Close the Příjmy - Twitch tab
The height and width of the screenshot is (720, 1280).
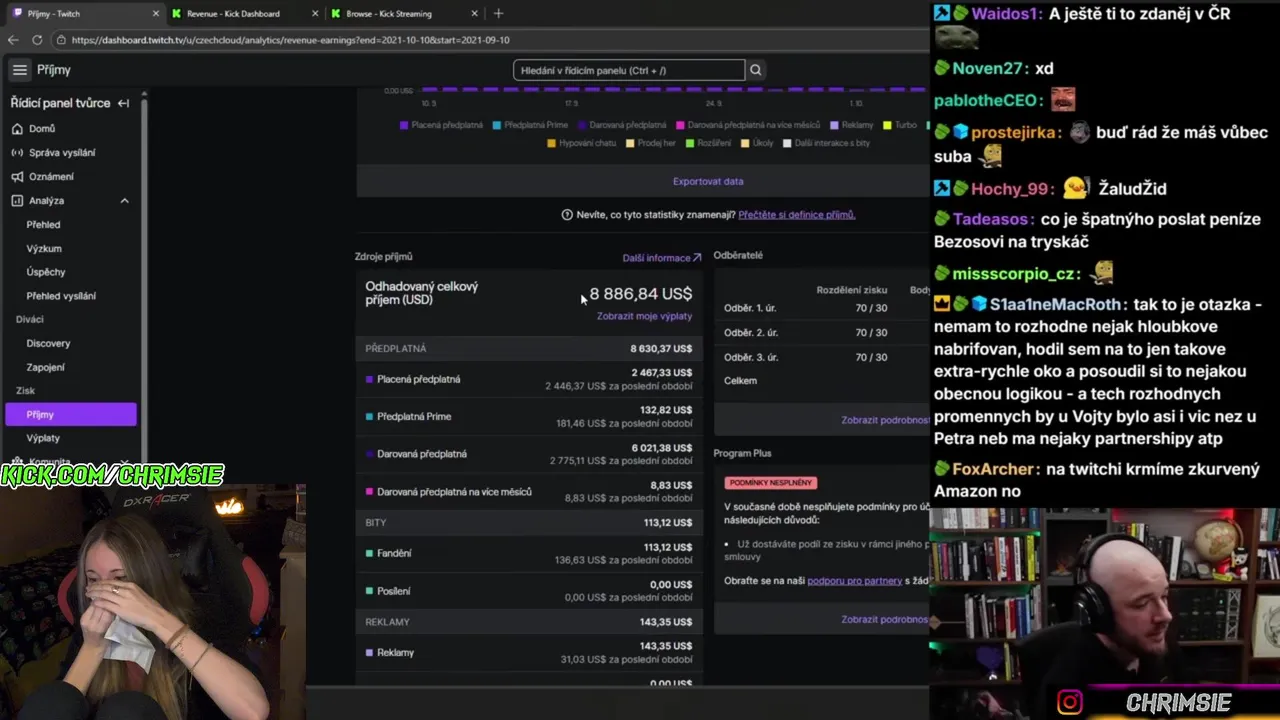pos(155,14)
